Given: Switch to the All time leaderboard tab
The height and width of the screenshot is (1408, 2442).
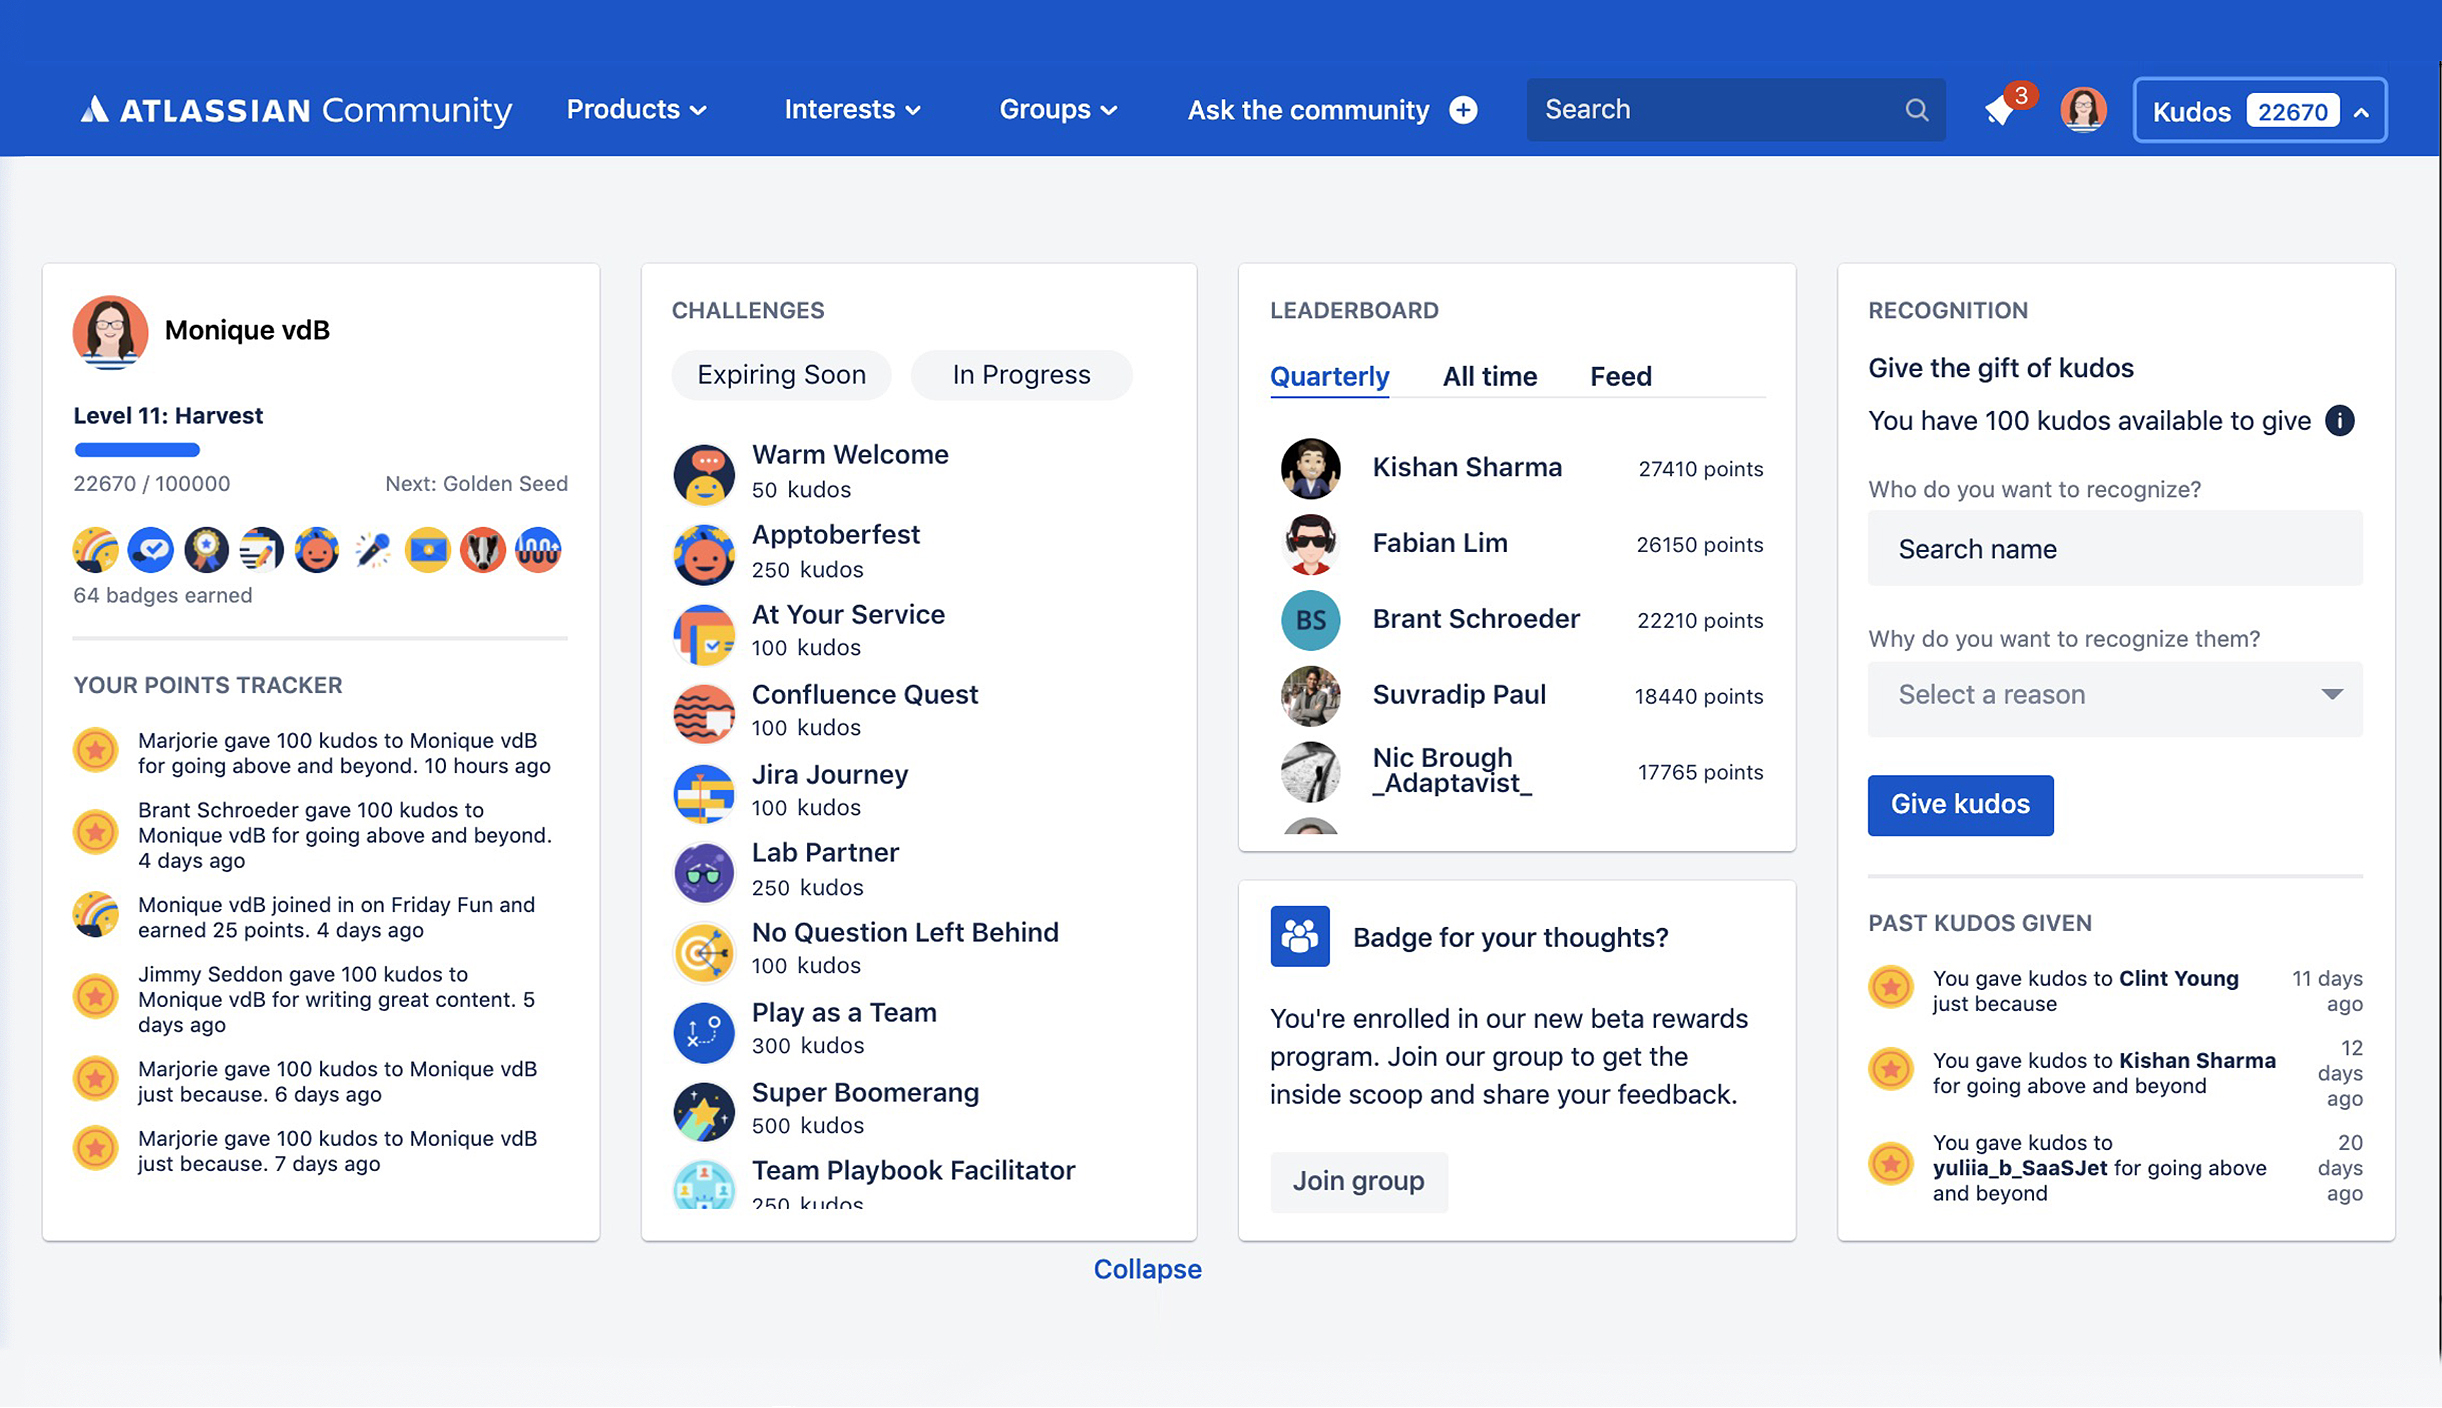Looking at the screenshot, I should coord(1489,377).
